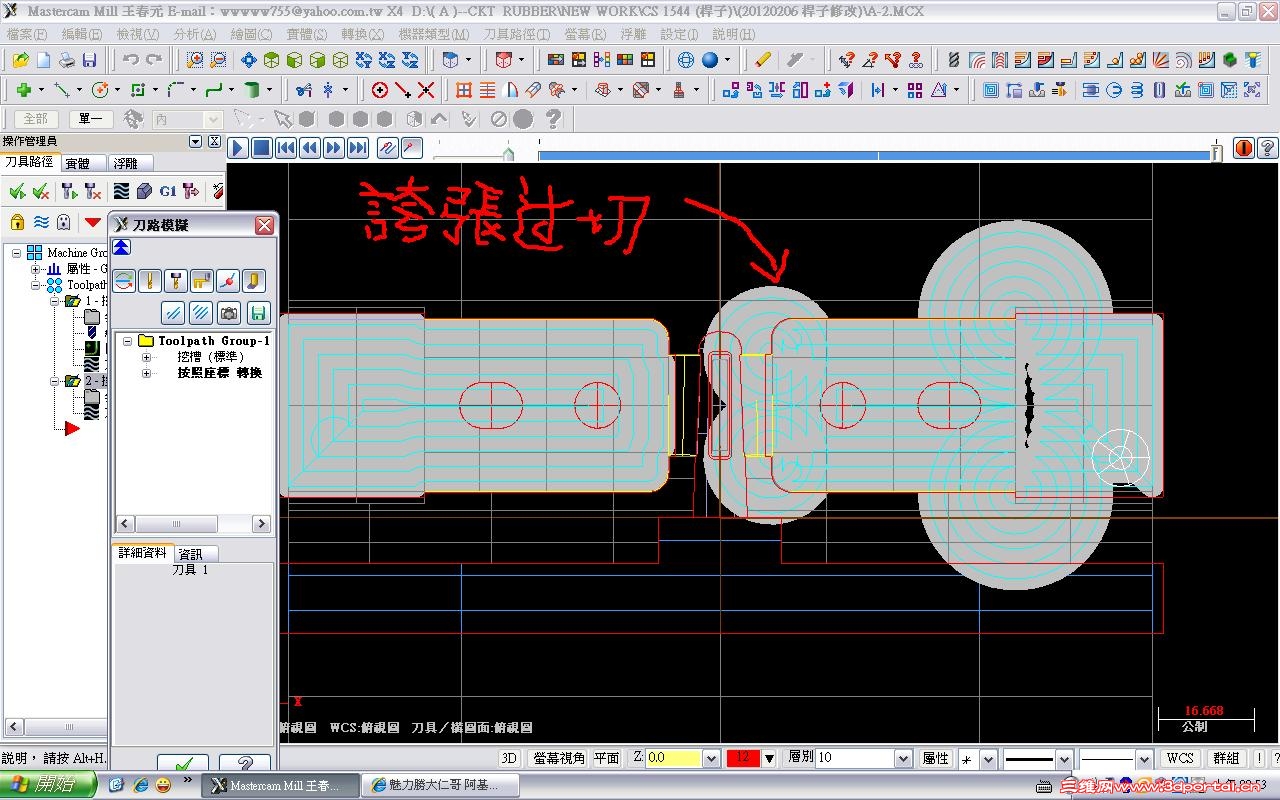Toggle quick verify shading in backplot dialog
Viewport: 1280px width, 800px height.
(x=254, y=281)
